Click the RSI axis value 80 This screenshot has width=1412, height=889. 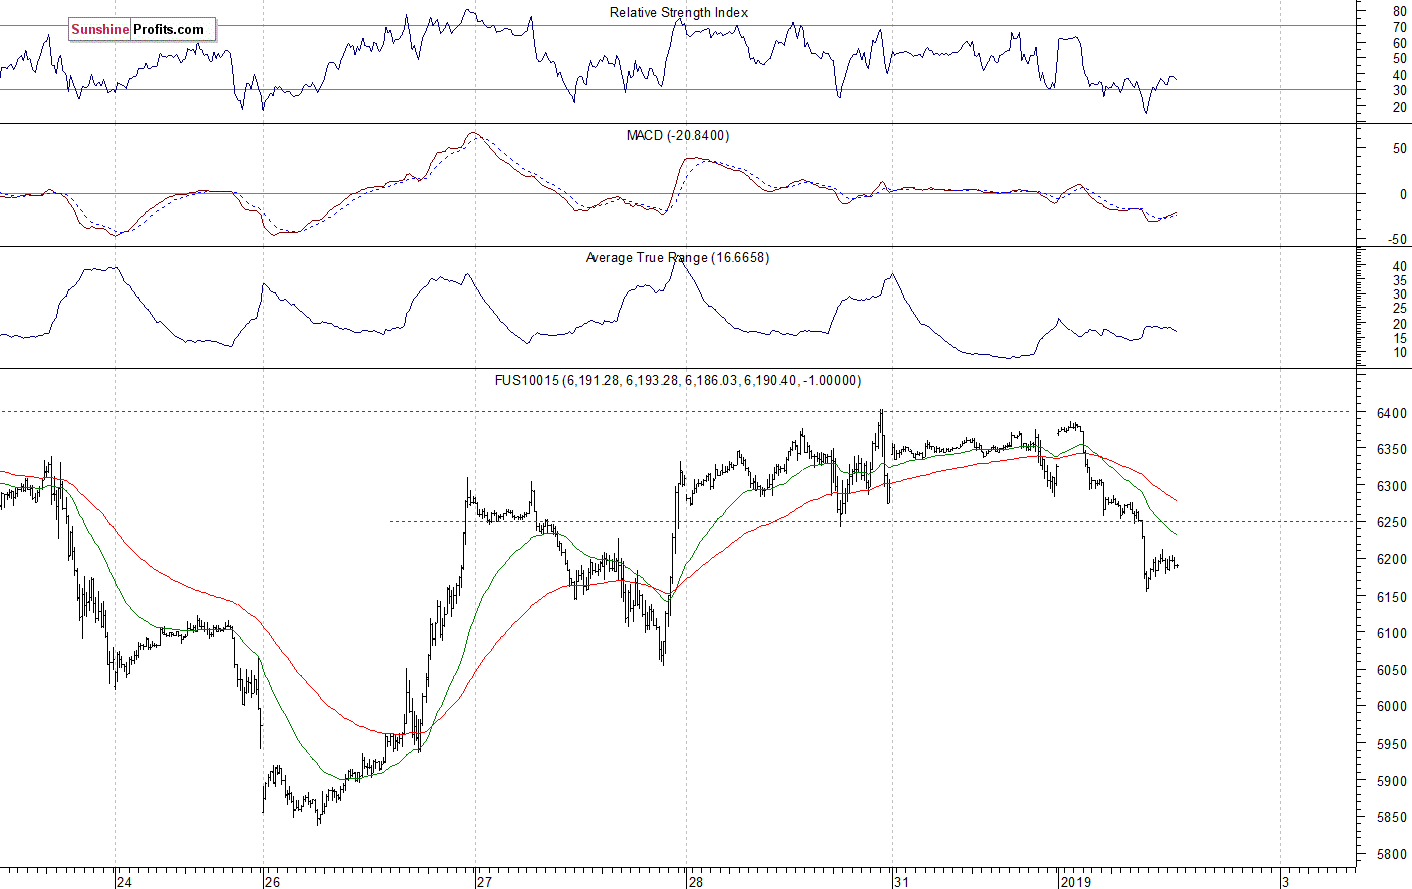1400,11
